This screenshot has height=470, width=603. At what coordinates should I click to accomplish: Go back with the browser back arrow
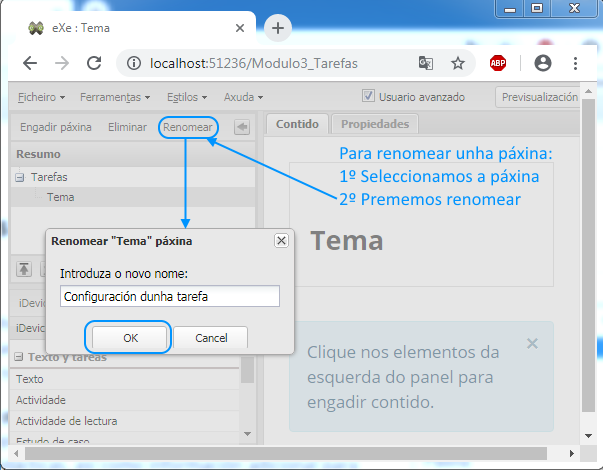(x=30, y=63)
